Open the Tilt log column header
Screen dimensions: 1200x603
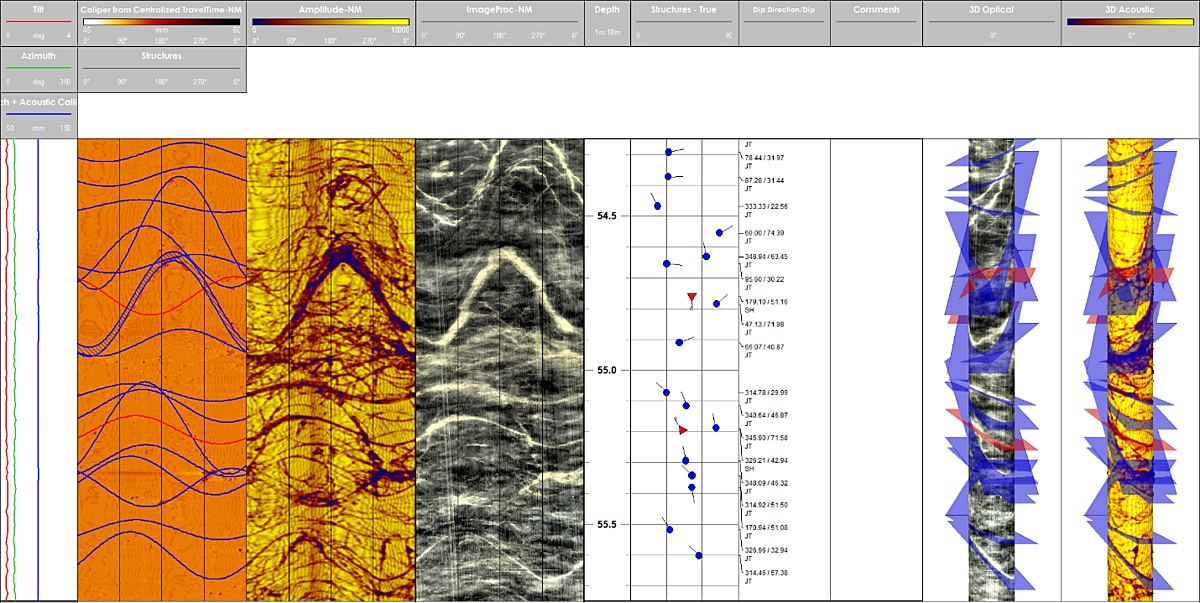click(x=38, y=10)
